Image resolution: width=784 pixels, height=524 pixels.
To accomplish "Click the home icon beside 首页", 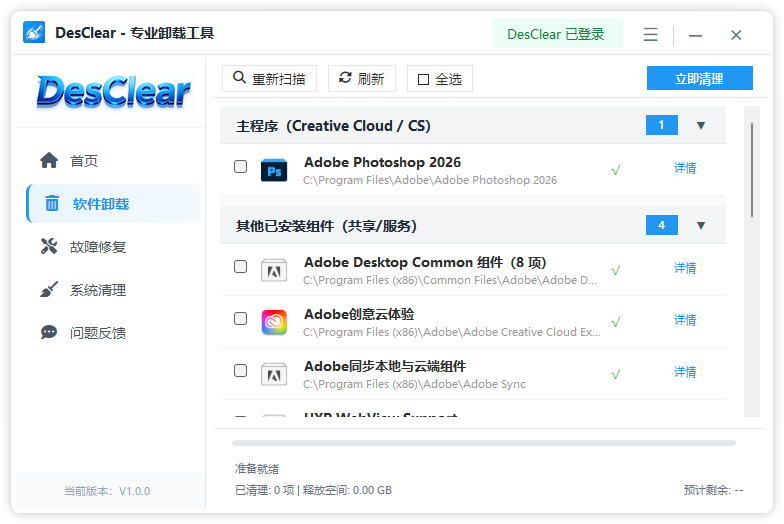I will (49, 160).
